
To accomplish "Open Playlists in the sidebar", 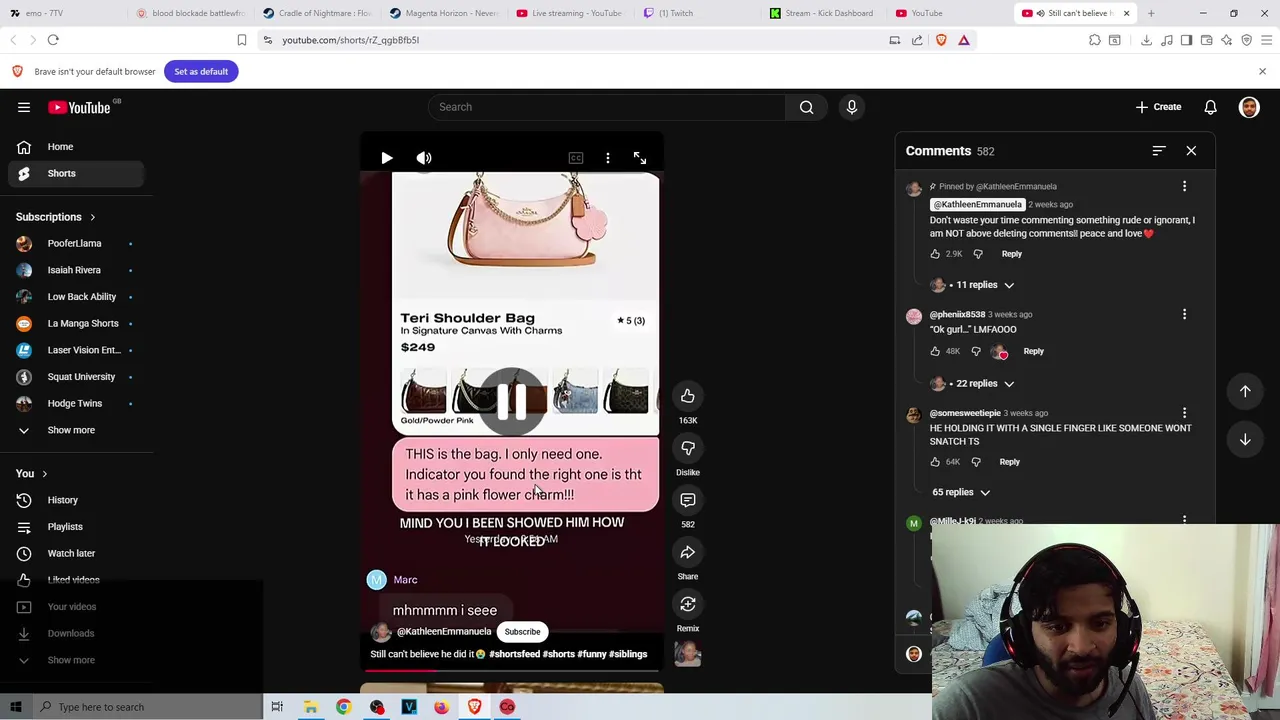I will pos(77,527).
